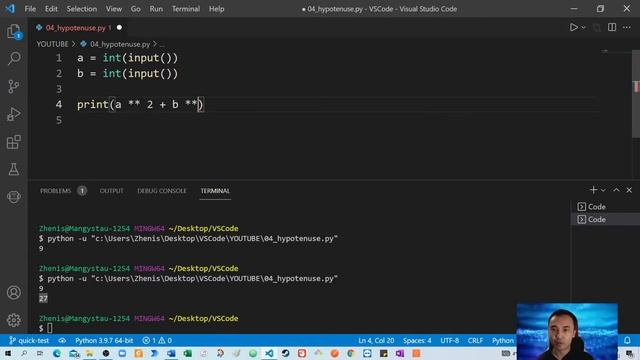Image resolution: width=640 pixels, height=360 pixels.
Task: Click the unsaved dot on the editor tab
Action: [x=119, y=27]
